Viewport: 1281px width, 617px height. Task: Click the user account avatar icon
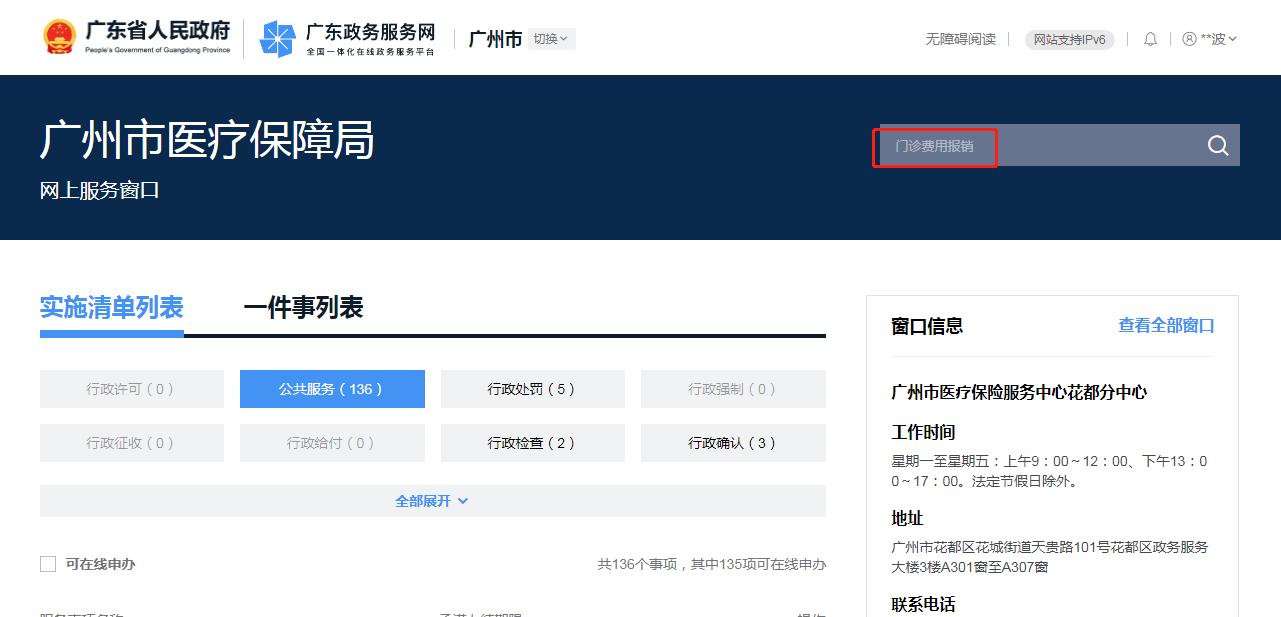click(1189, 39)
